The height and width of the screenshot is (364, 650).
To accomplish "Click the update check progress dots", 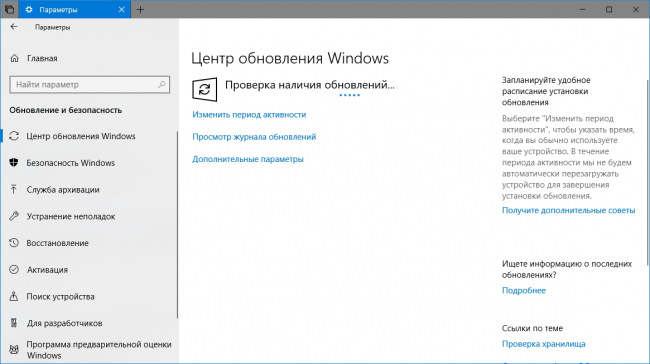I will [349, 95].
